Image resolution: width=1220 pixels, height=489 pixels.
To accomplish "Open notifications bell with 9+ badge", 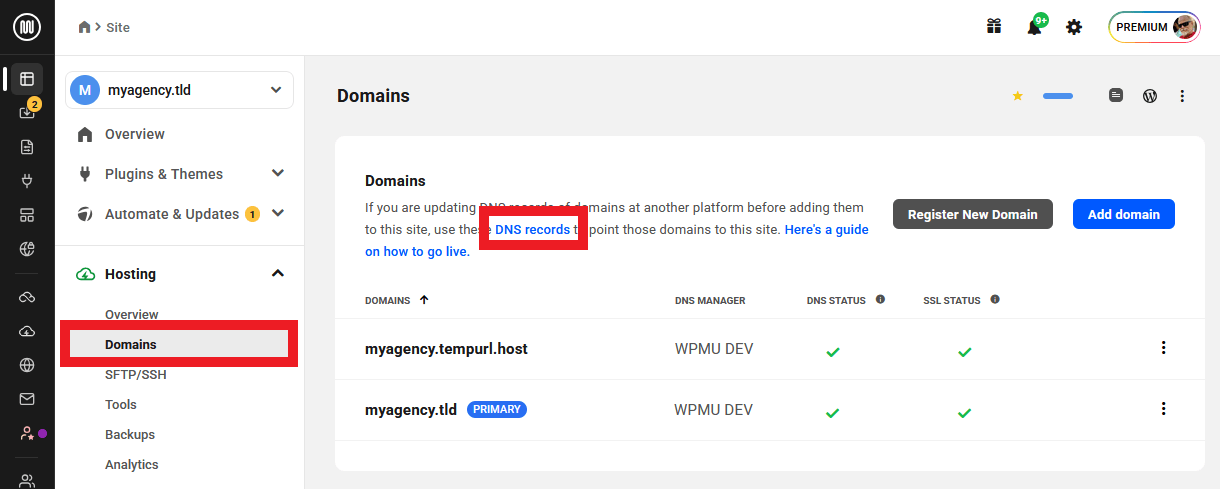I will point(1036,25).
